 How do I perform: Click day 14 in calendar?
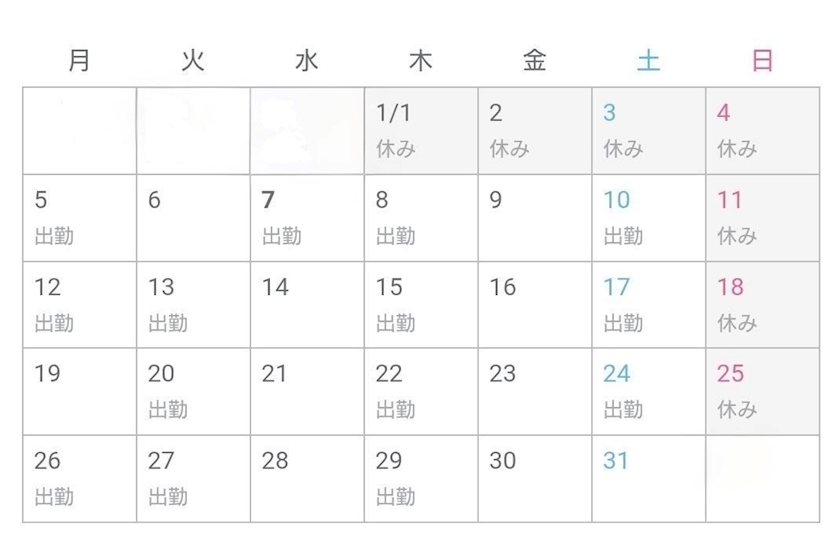pos(307,305)
